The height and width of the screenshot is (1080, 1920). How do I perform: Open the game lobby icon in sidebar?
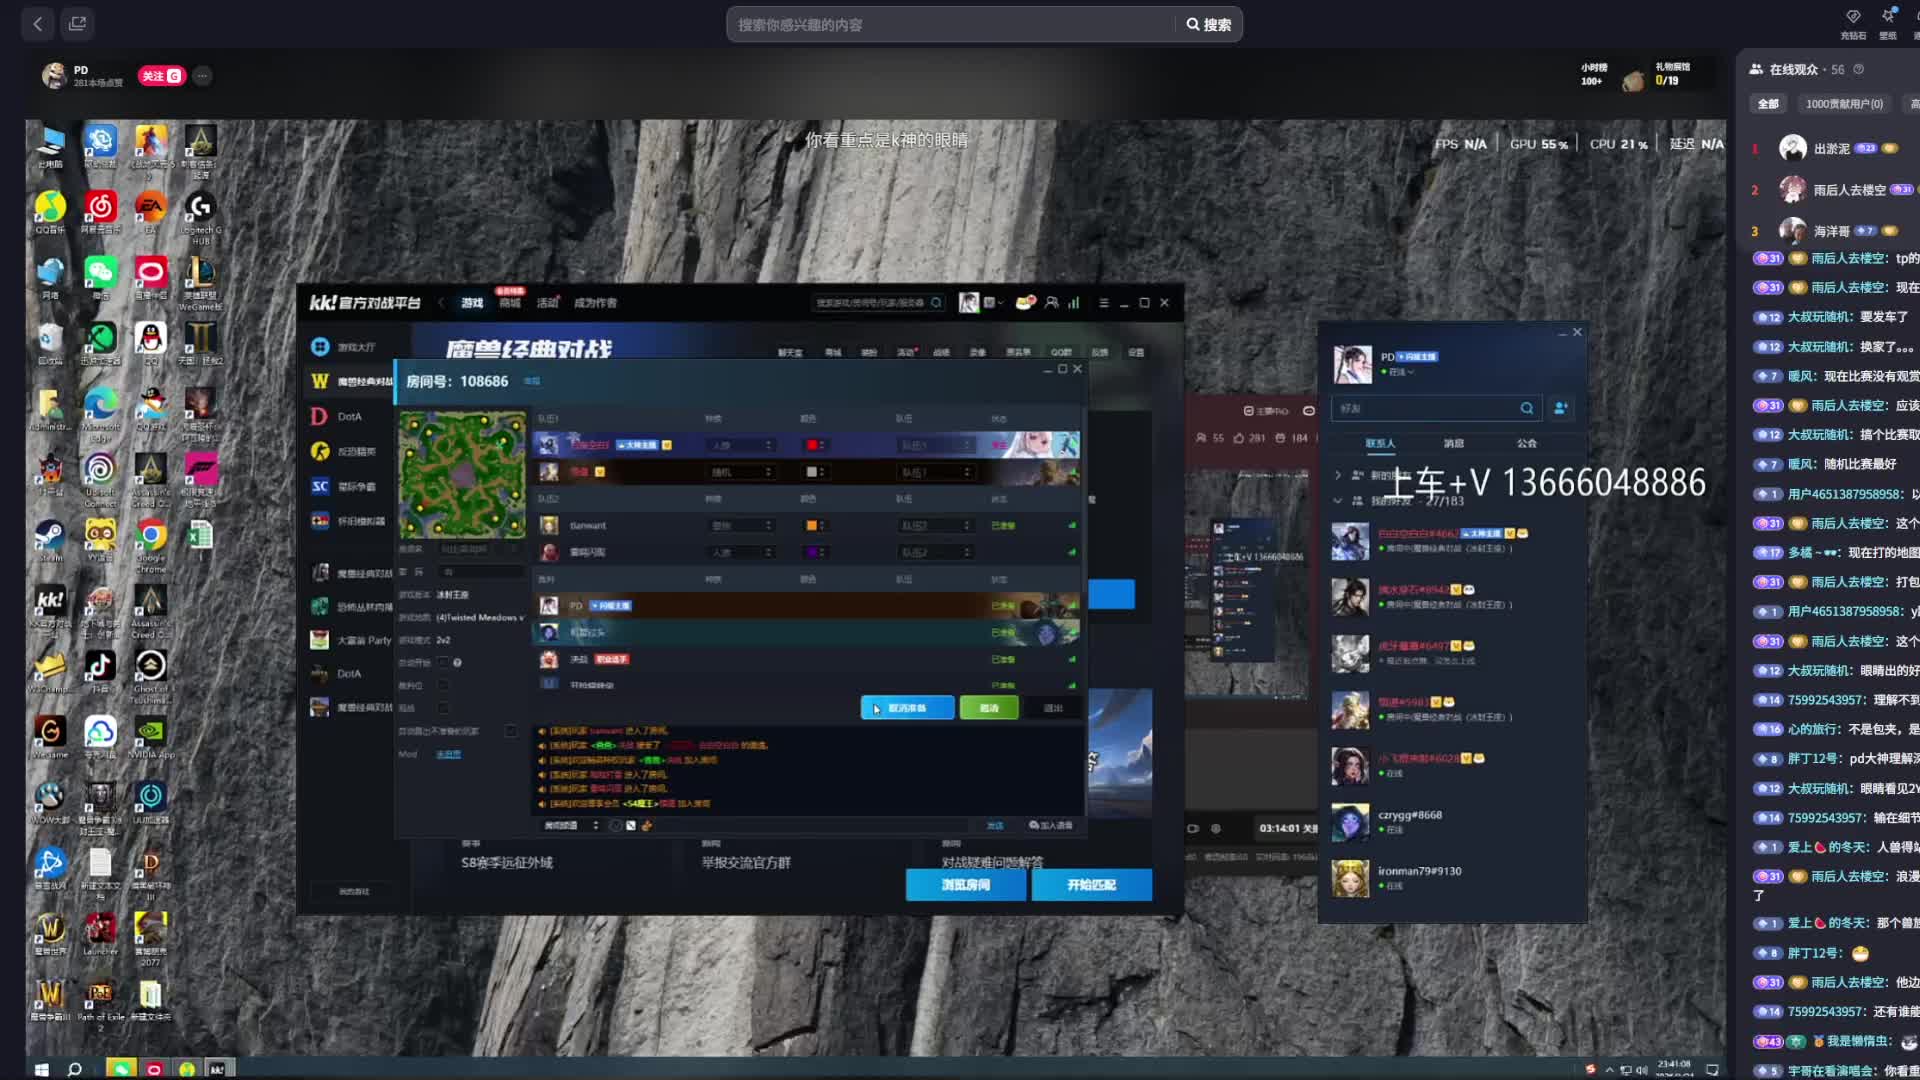(x=320, y=346)
